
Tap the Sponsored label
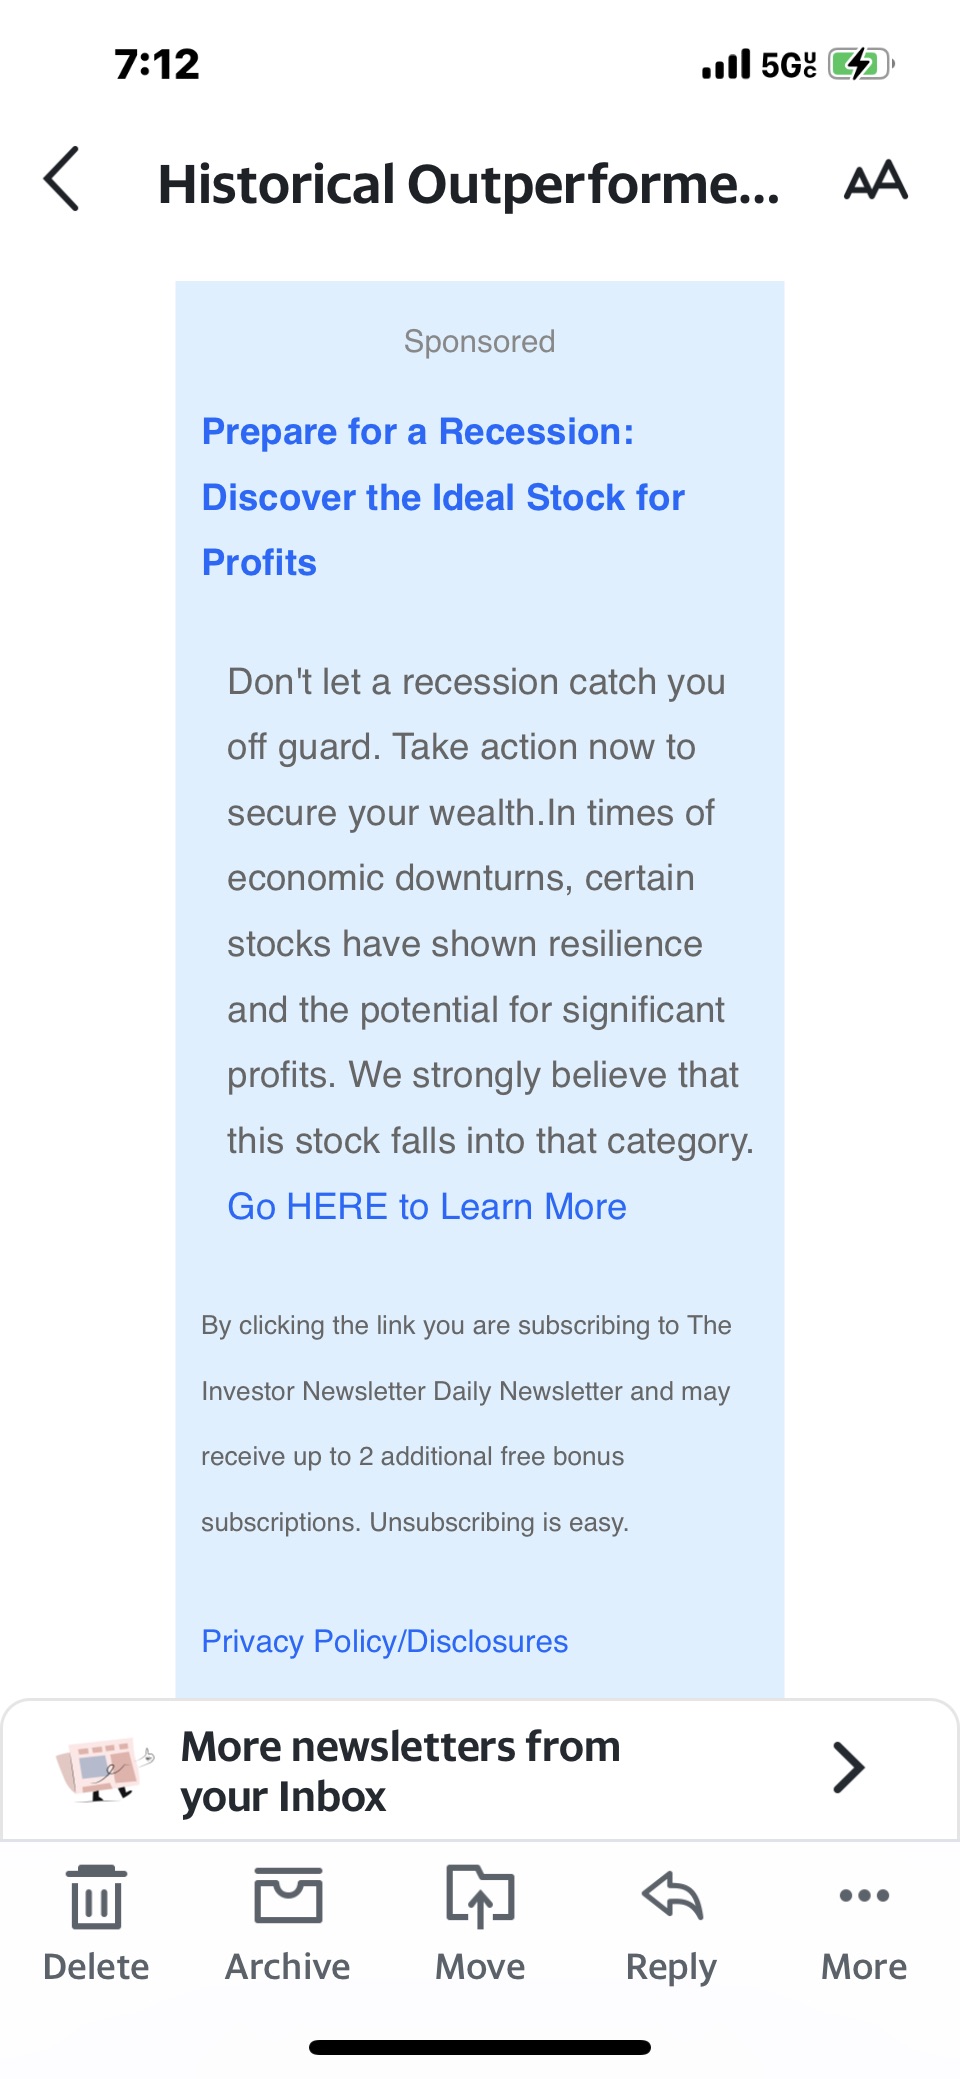479,342
